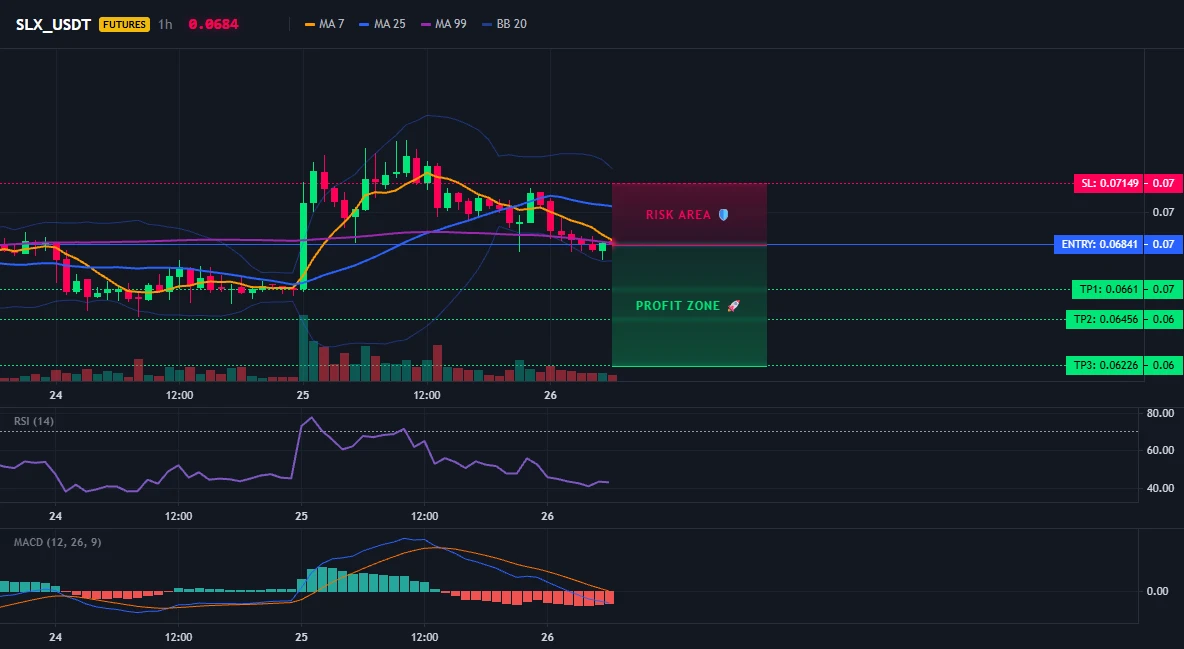Click the ENTRY: 0.06841 price label
This screenshot has width=1184, height=649.
1099,244
